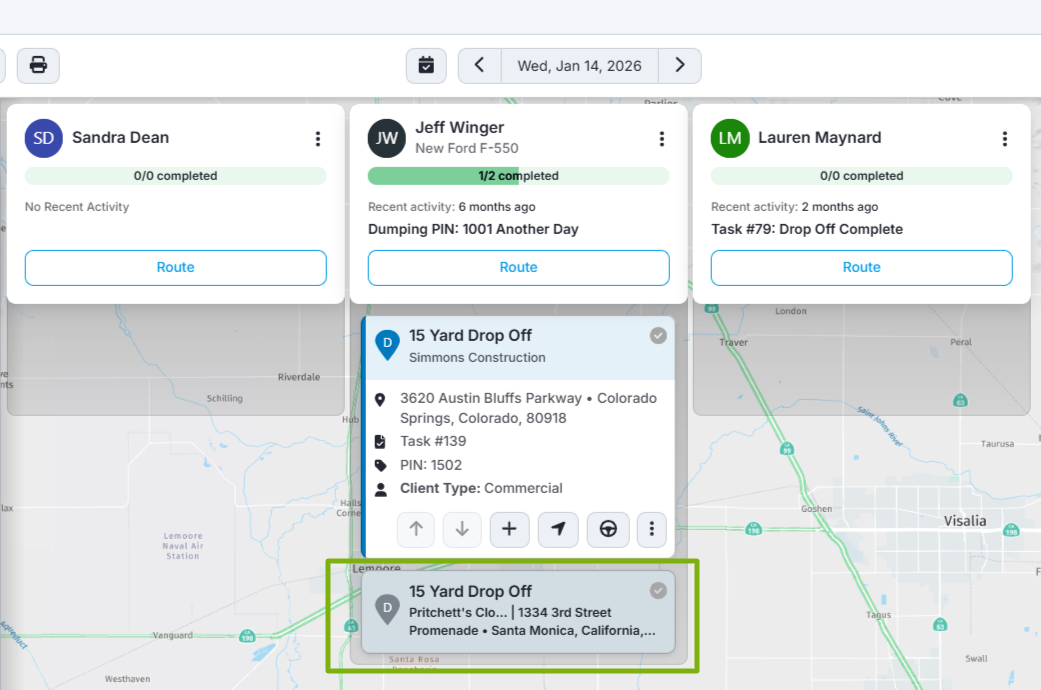Click the task document icon beside Task #139
Viewport: 1041px width, 690px height.
[380, 442]
